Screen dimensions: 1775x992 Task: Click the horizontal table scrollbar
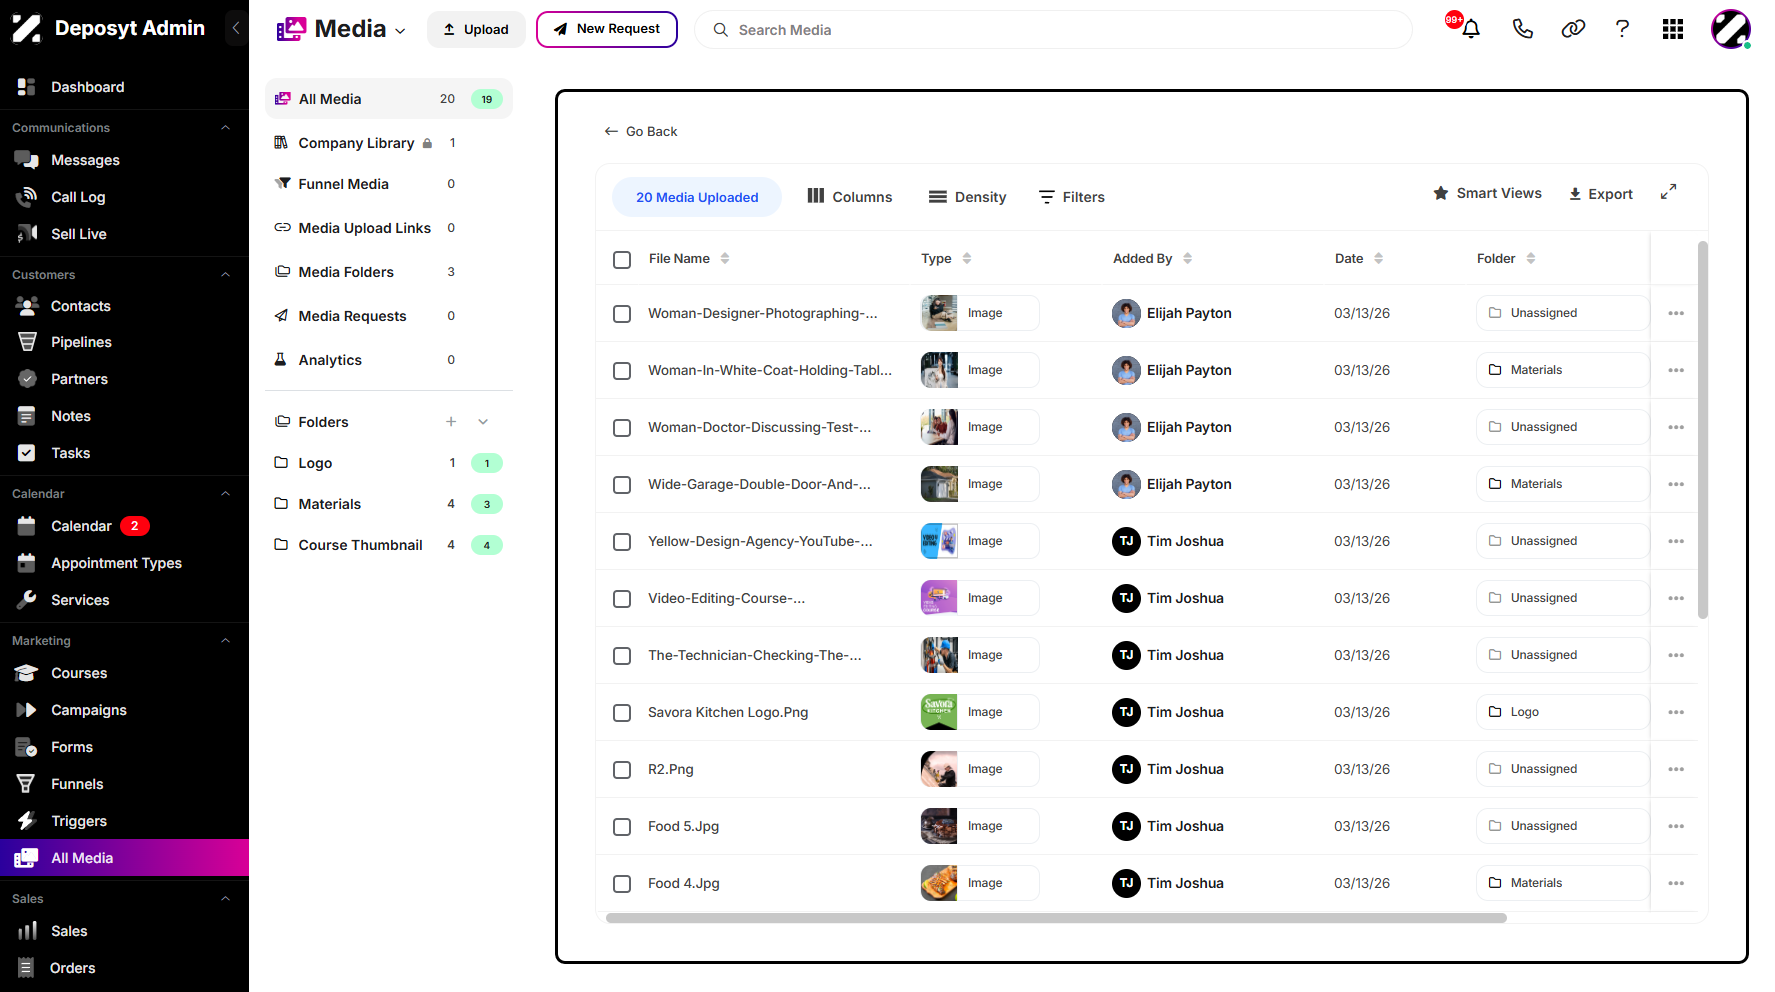point(1056,917)
